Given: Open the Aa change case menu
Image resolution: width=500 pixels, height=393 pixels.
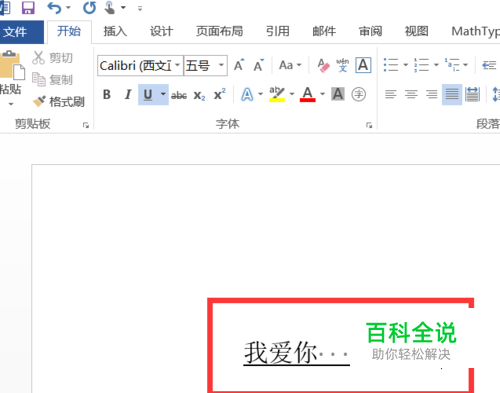Looking at the screenshot, I should pyautogui.click(x=290, y=65).
